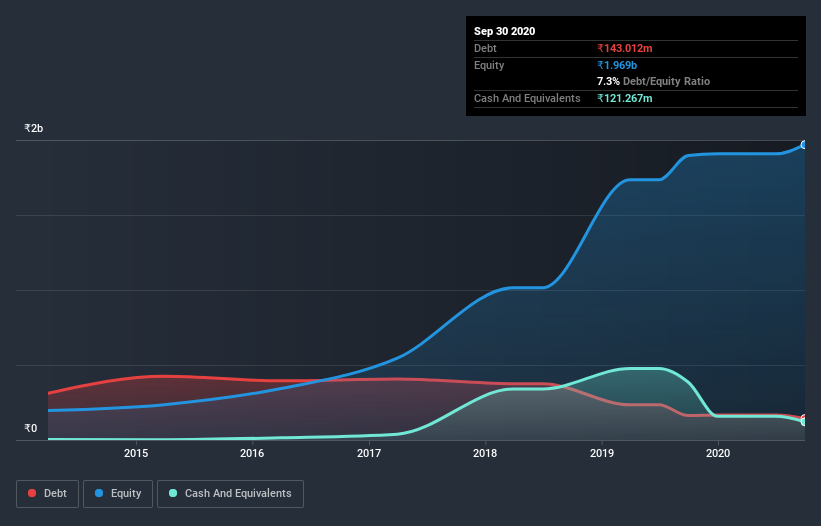The width and height of the screenshot is (821, 526).
Task: Click the ₹0 y-axis label
Action: pos(31,428)
